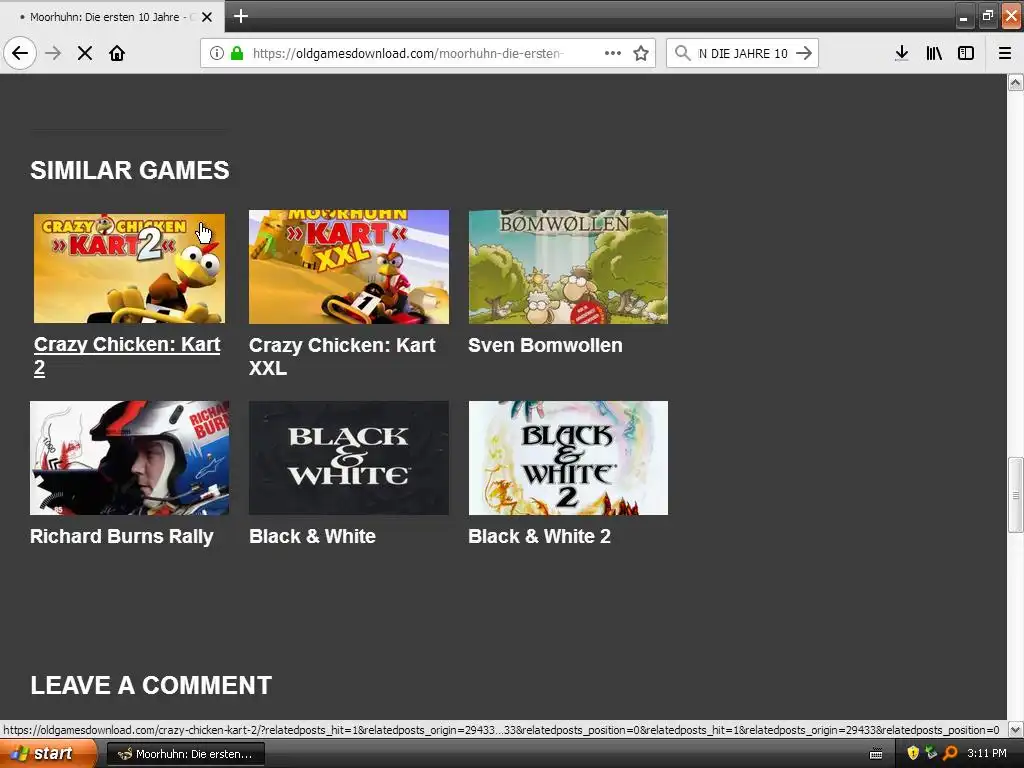Viewport: 1024px width, 768px height.
Task: Click the LEAVE A COMMENT heading
Action: (151, 686)
